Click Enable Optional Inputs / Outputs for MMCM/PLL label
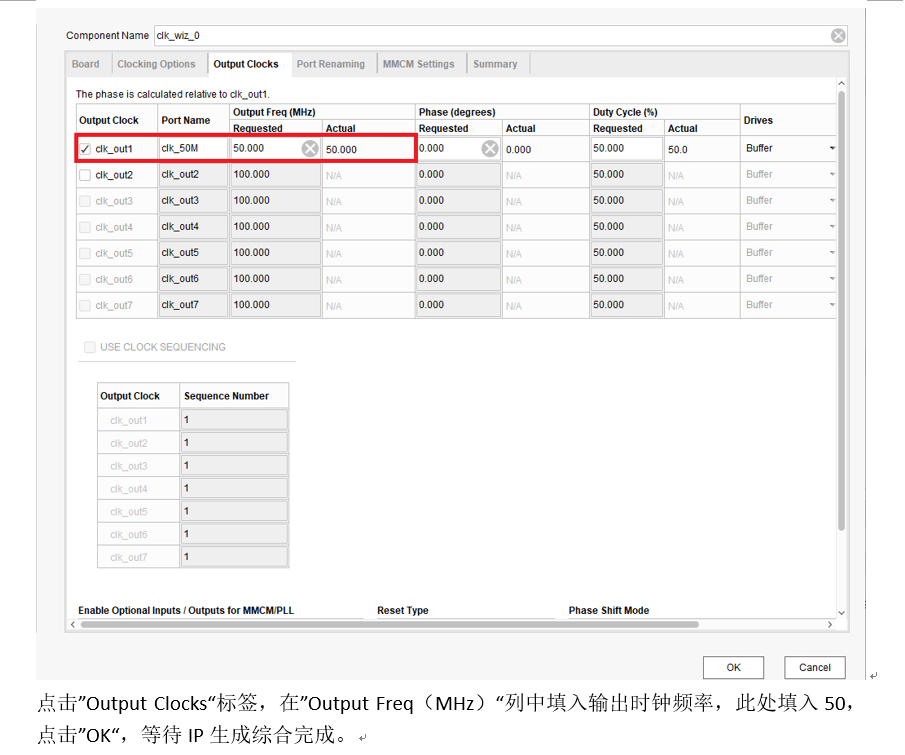 pyautogui.click(x=186, y=610)
